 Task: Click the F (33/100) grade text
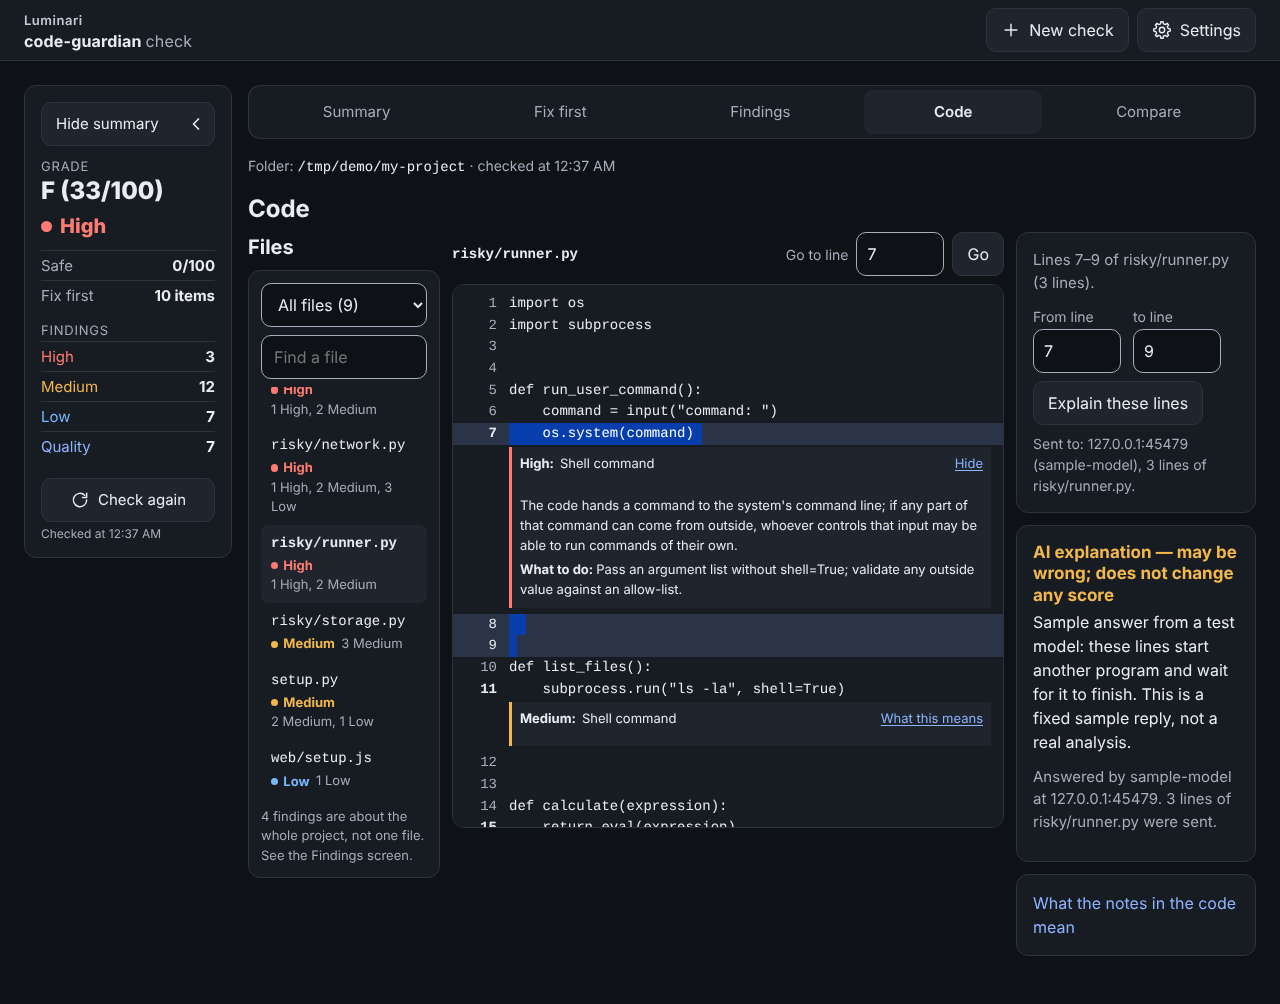pyautogui.click(x=102, y=190)
